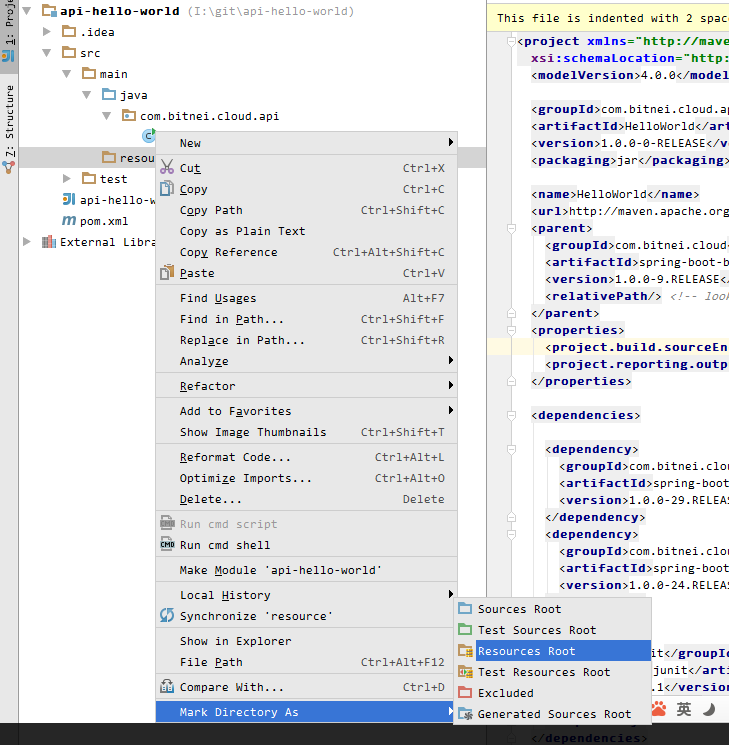Click the Java class icon under package
The height and width of the screenshot is (745, 729).
coord(149,136)
